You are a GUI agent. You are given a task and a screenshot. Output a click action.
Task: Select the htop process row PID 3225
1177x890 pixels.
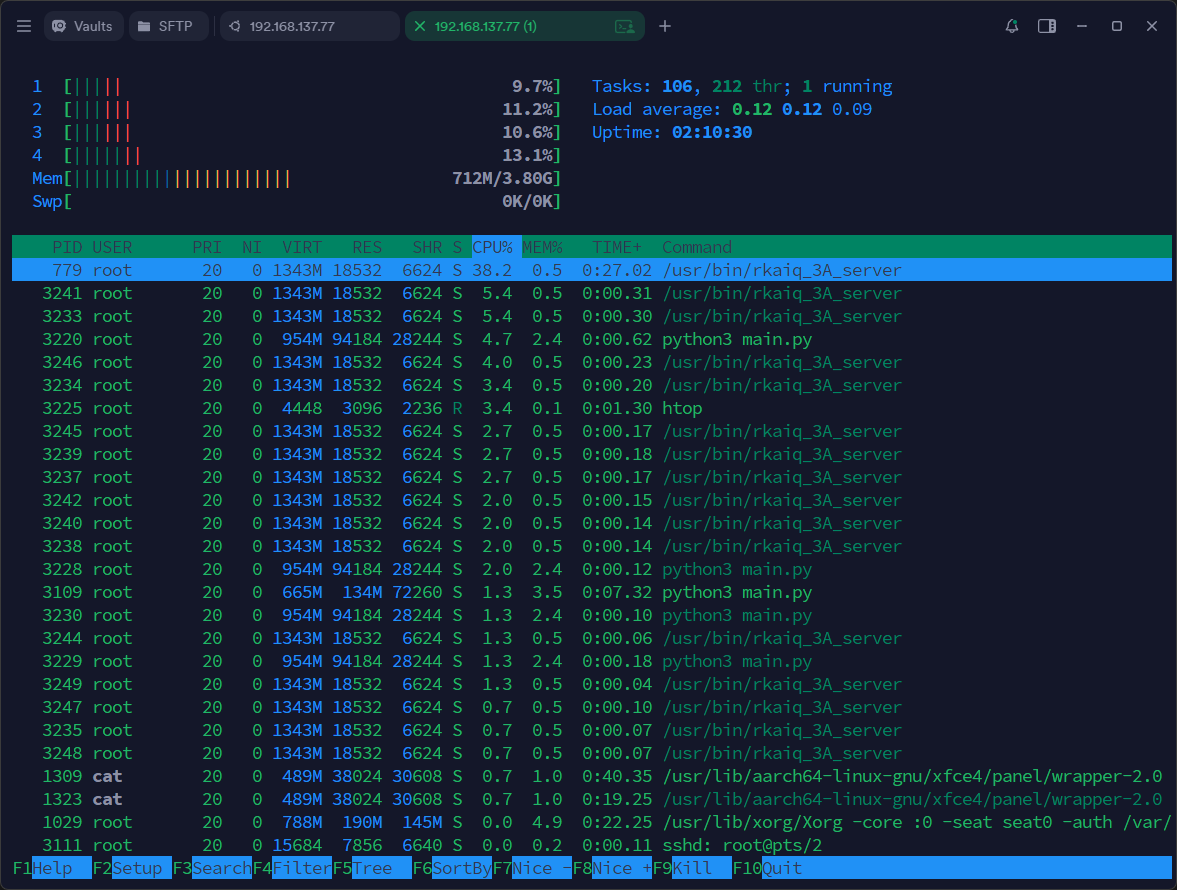[x=400, y=408]
